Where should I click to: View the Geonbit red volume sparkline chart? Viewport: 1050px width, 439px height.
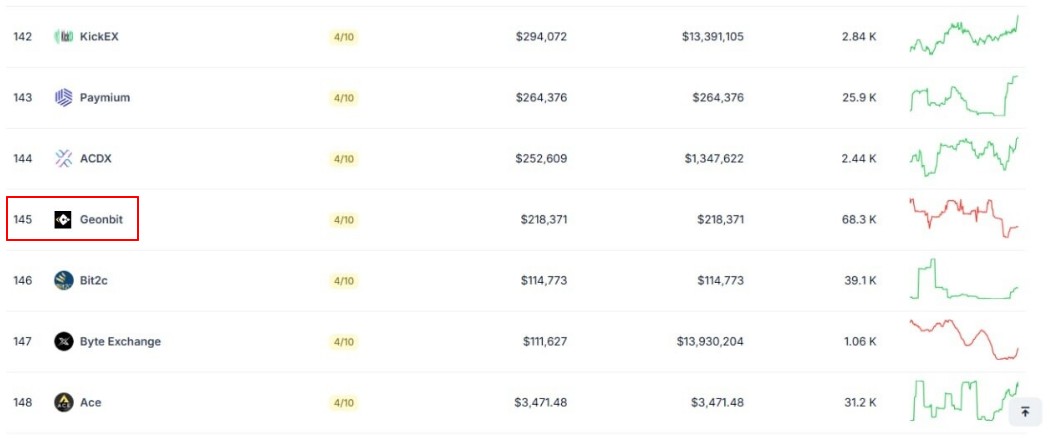[964, 217]
